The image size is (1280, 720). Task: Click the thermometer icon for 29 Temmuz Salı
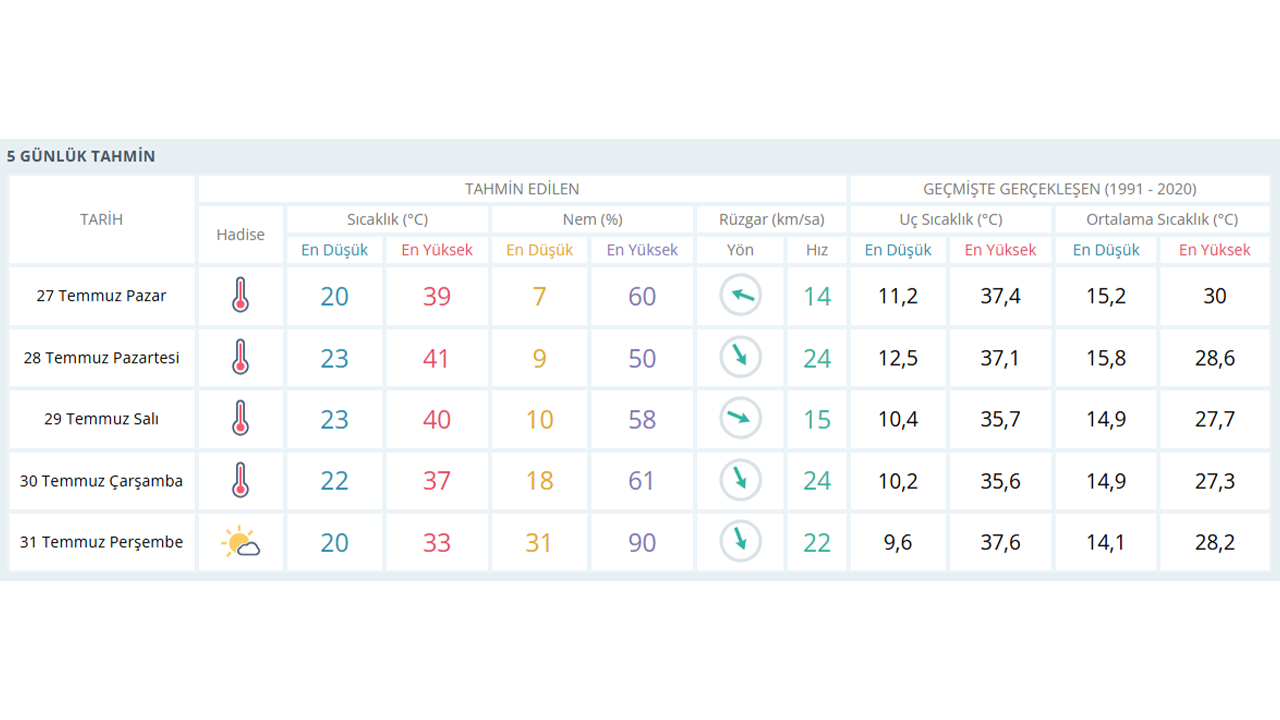(x=240, y=419)
